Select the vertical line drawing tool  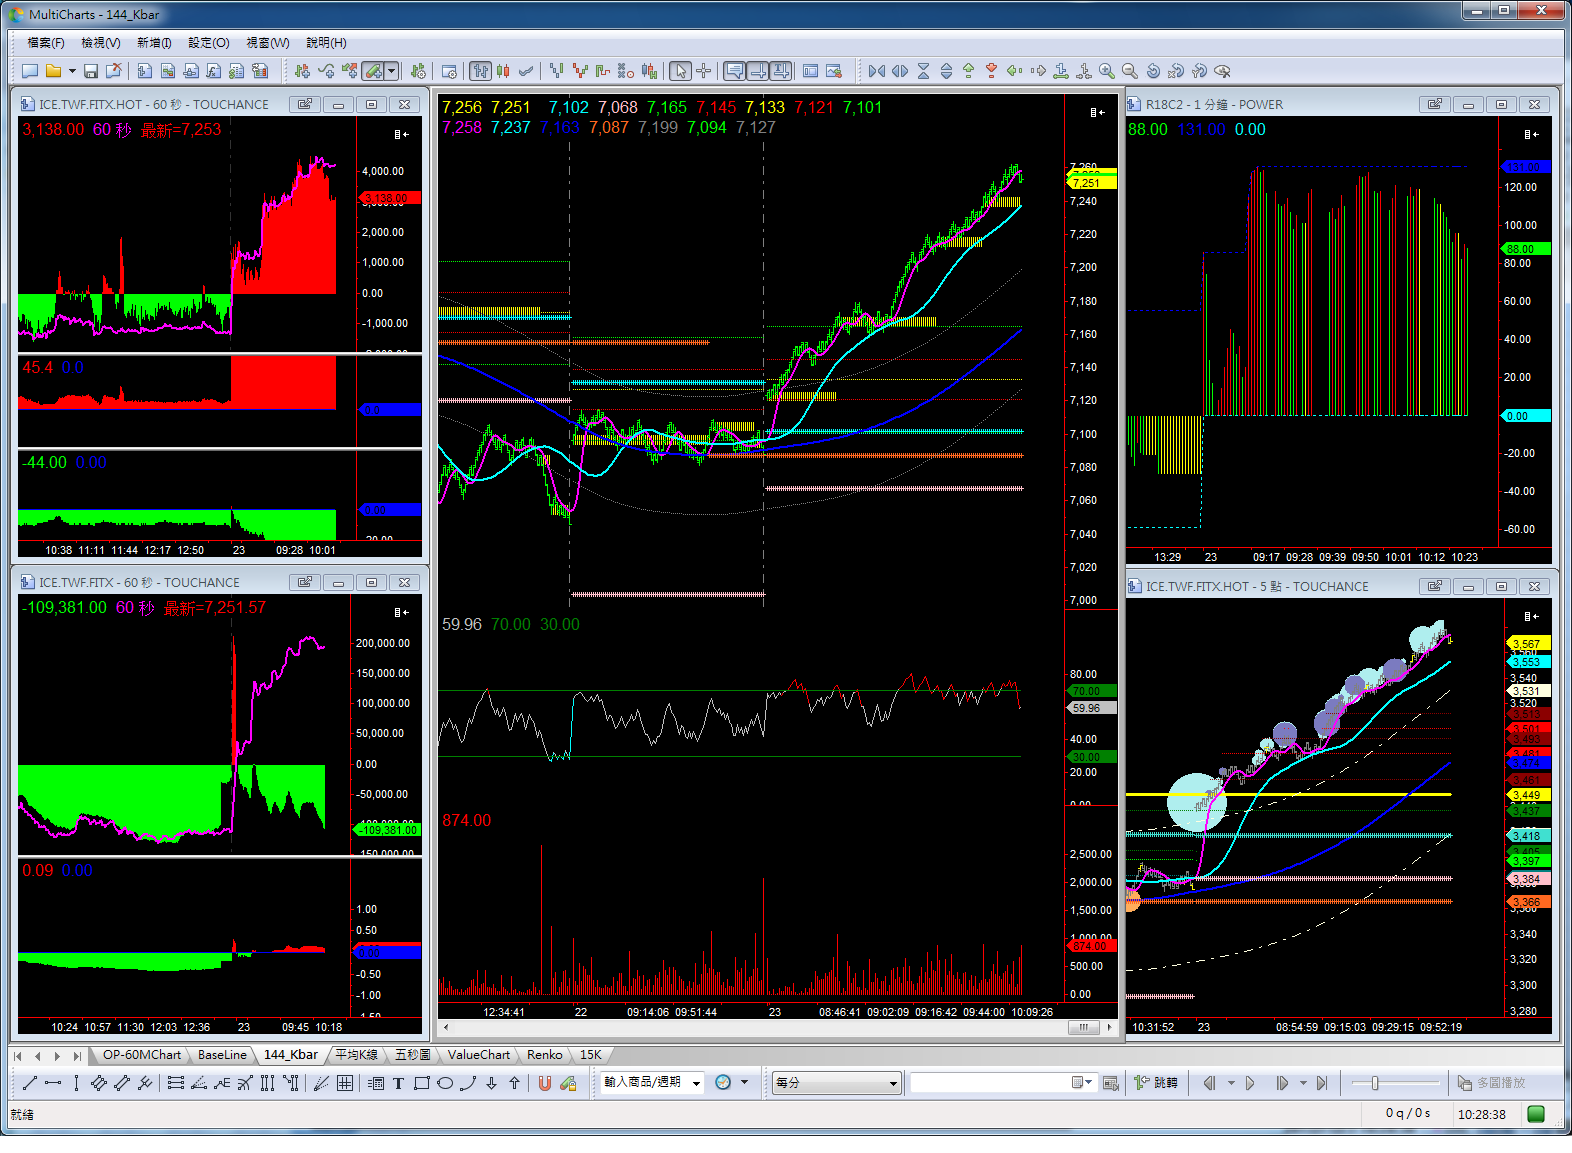(x=76, y=1083)
